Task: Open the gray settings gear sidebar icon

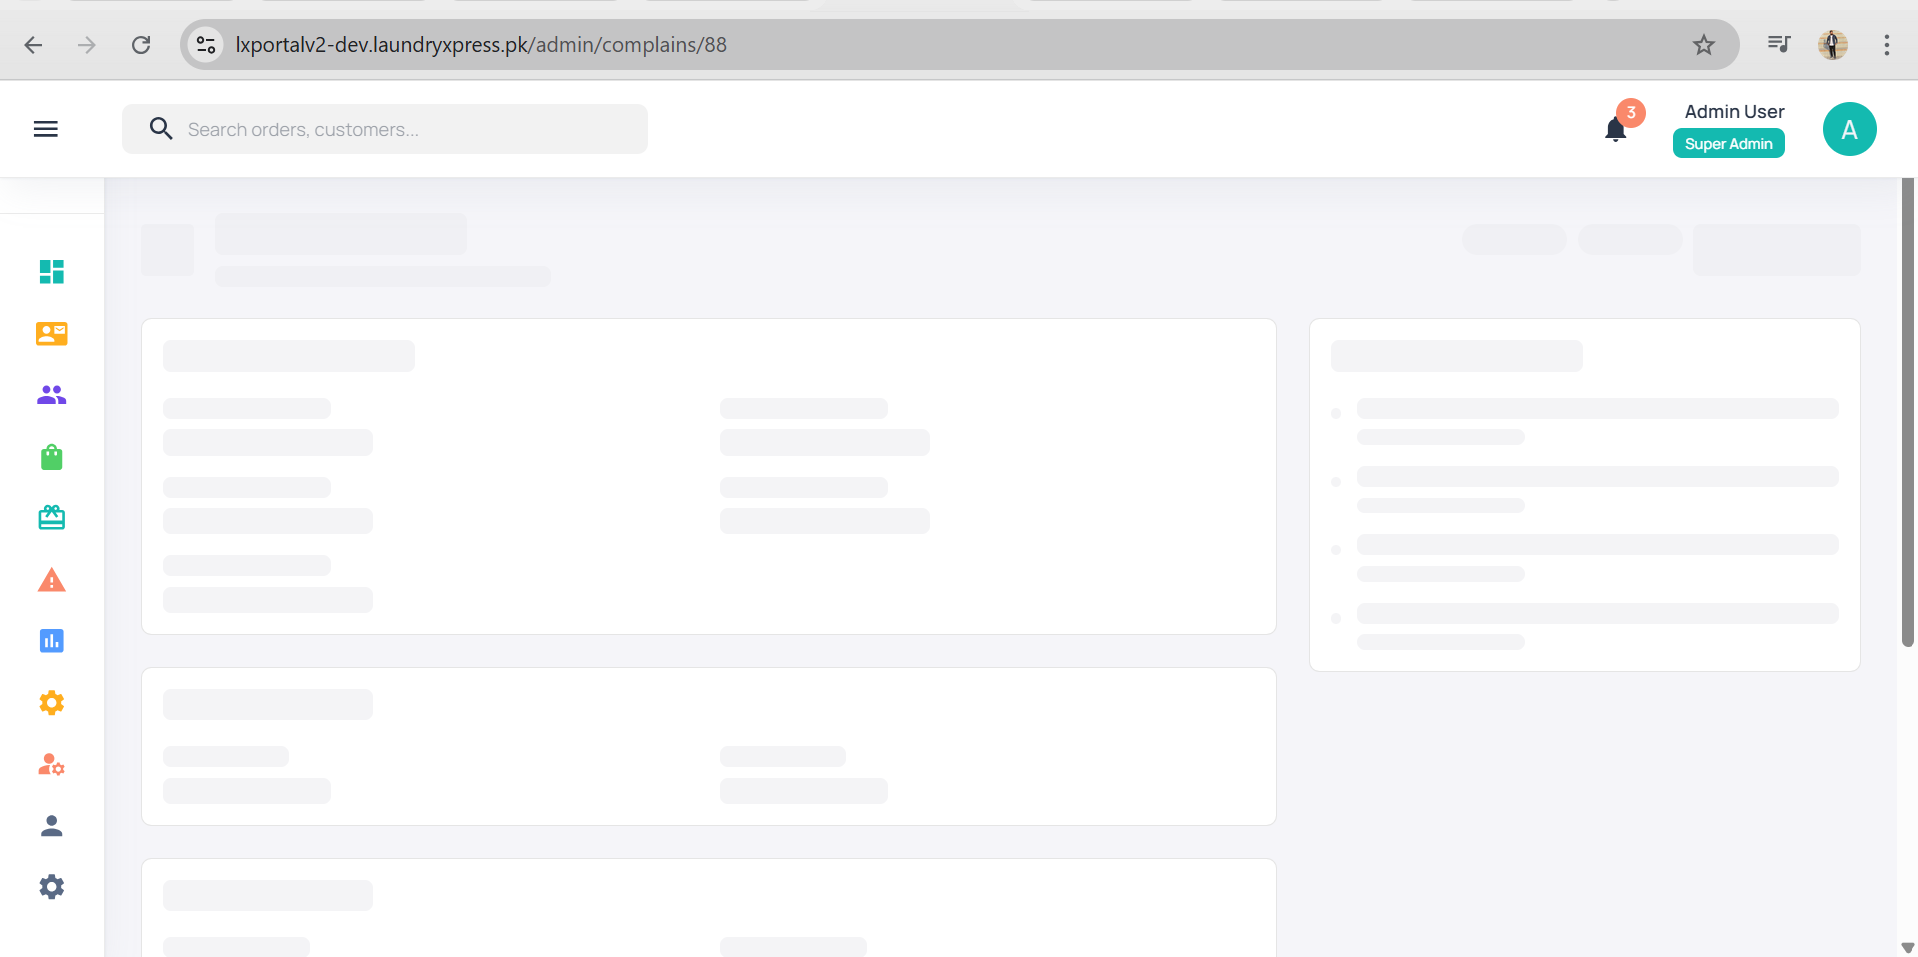Action: coord(52,887)
